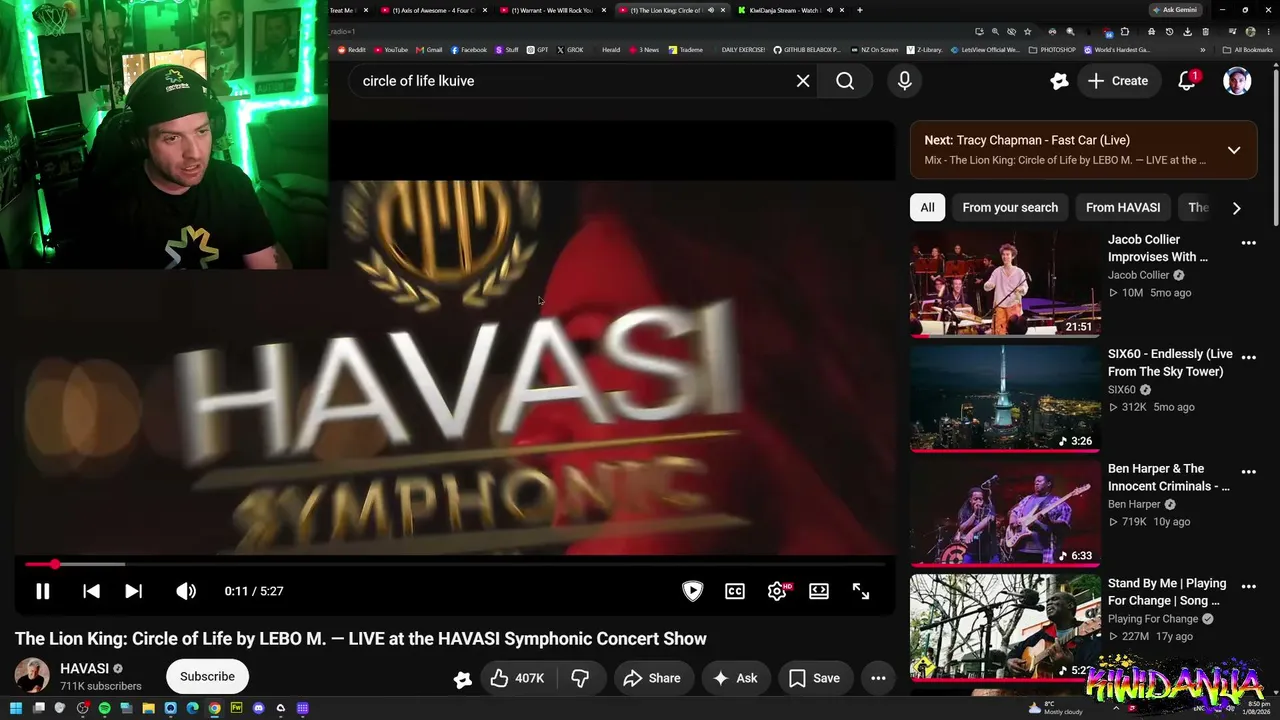Open the Reddit bookmark
Image resolution: width=1280 pixels, height=720 pixels.
tap(352, 49)
